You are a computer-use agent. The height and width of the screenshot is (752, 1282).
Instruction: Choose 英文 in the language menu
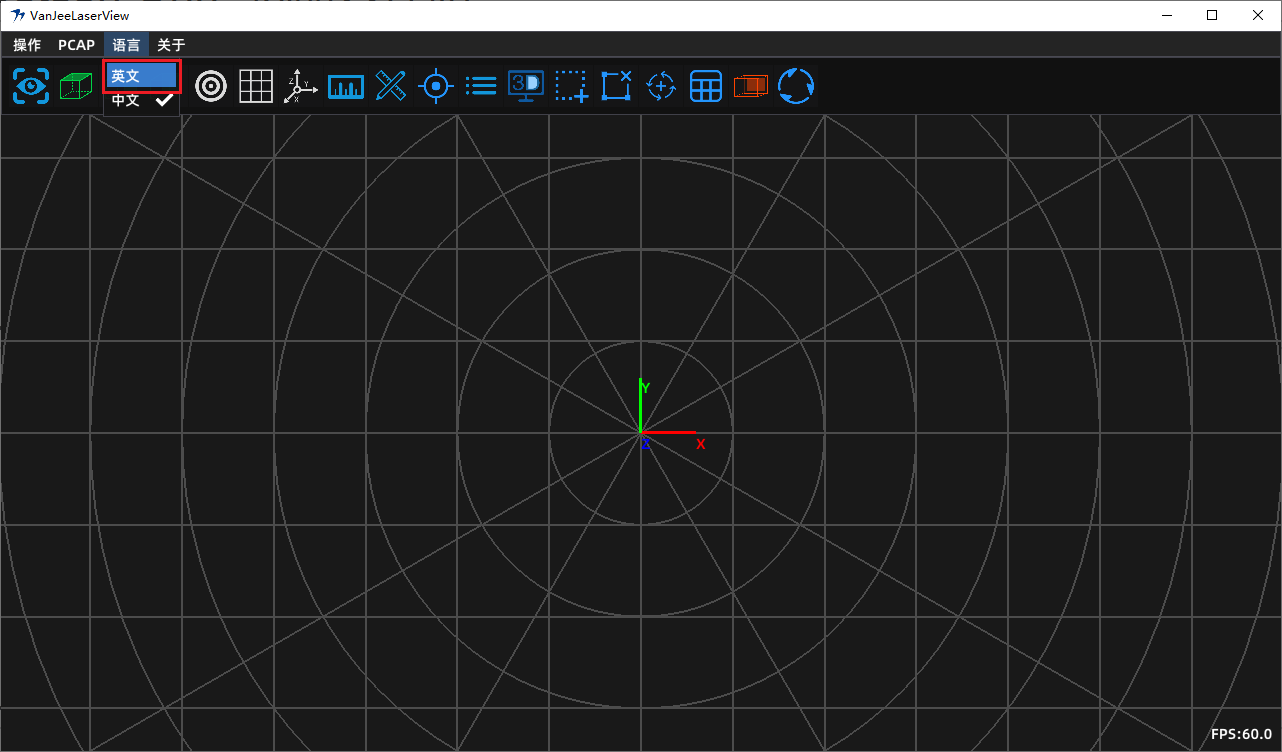coord(141,76)
